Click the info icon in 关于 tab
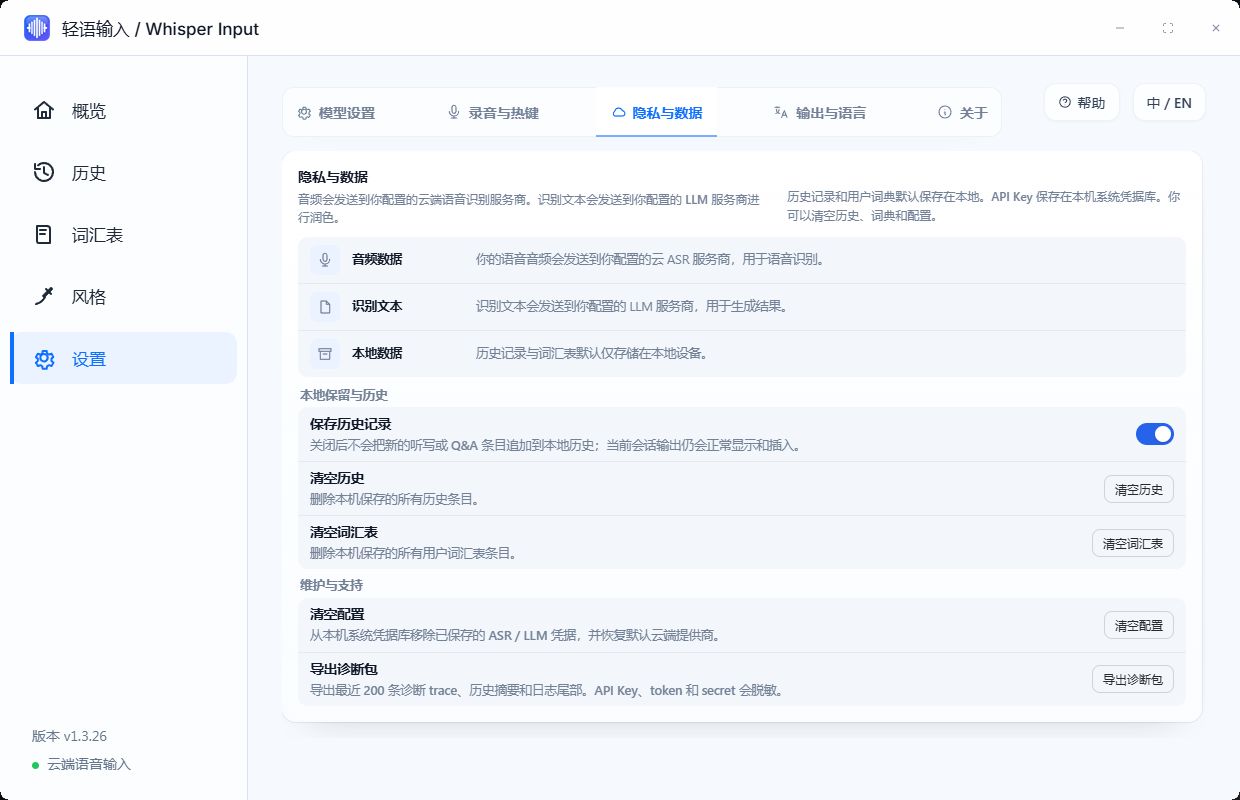 click(x=944, y=112)
